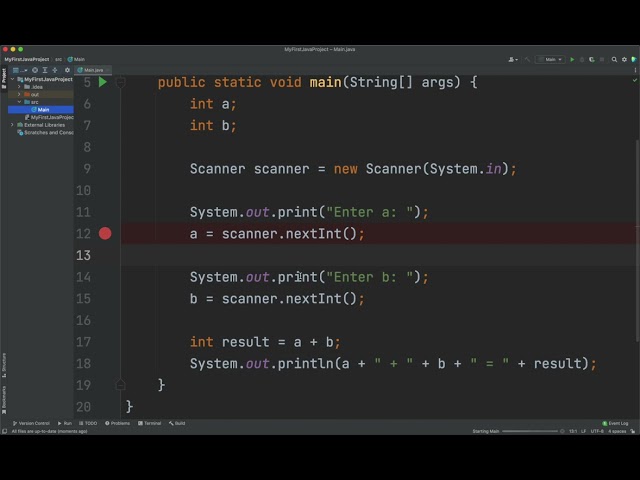
Task: Toggle tool window quick access icon bottom-left
Action: pyautogui.click(x=4, y=431)
